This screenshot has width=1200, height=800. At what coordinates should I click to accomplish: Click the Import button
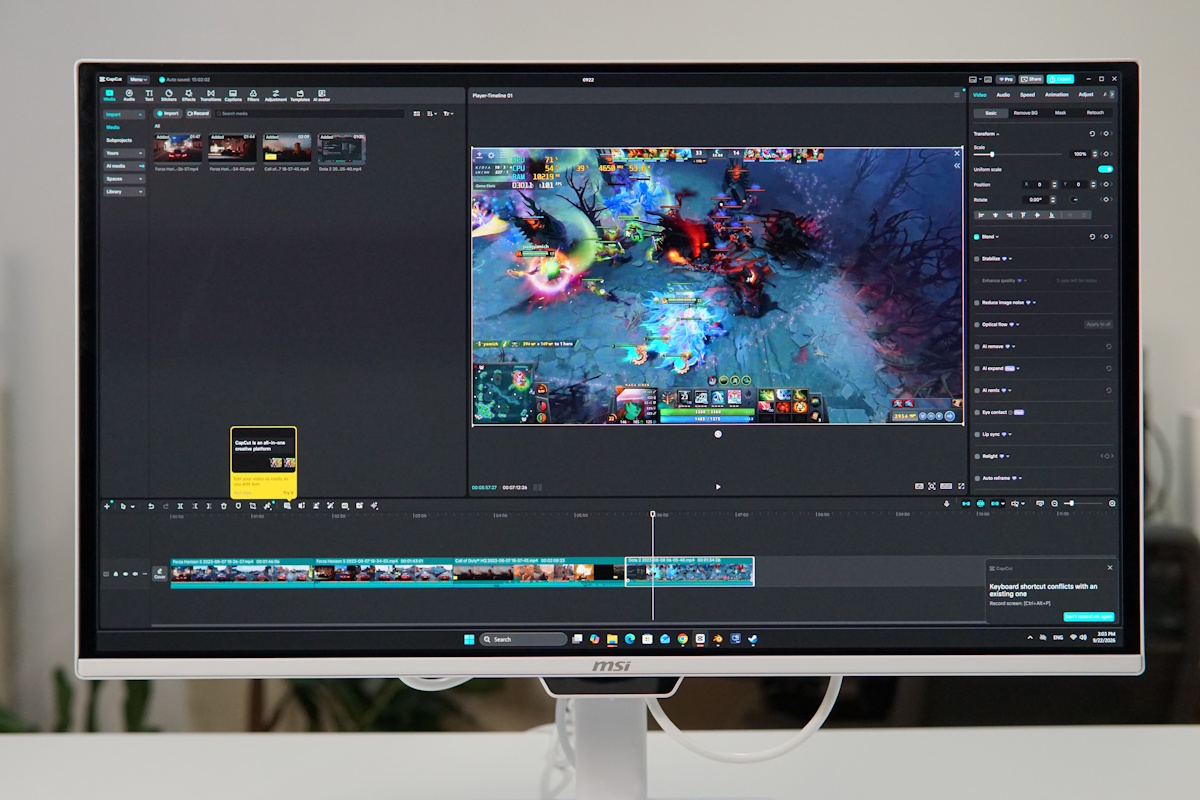[x=168, y=113]
